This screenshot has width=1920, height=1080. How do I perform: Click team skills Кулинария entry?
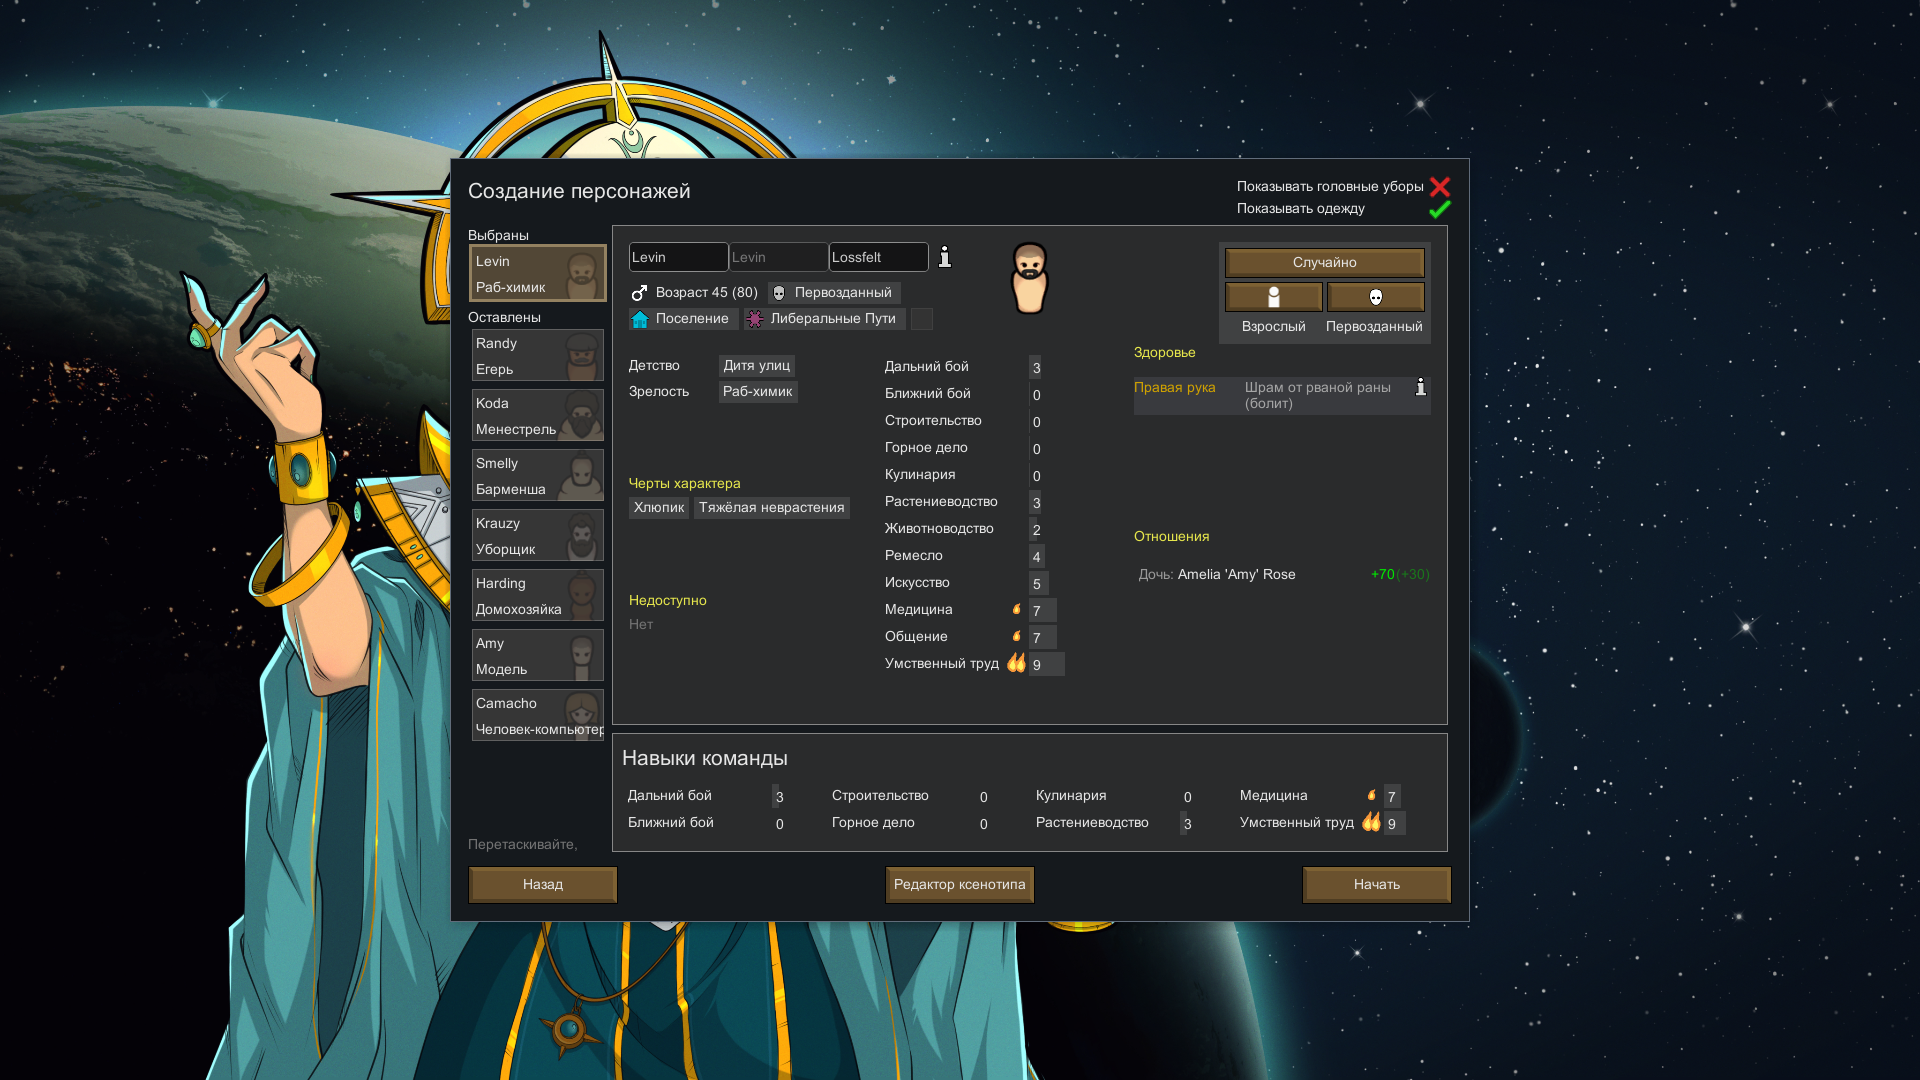[x=1114, y=796]
